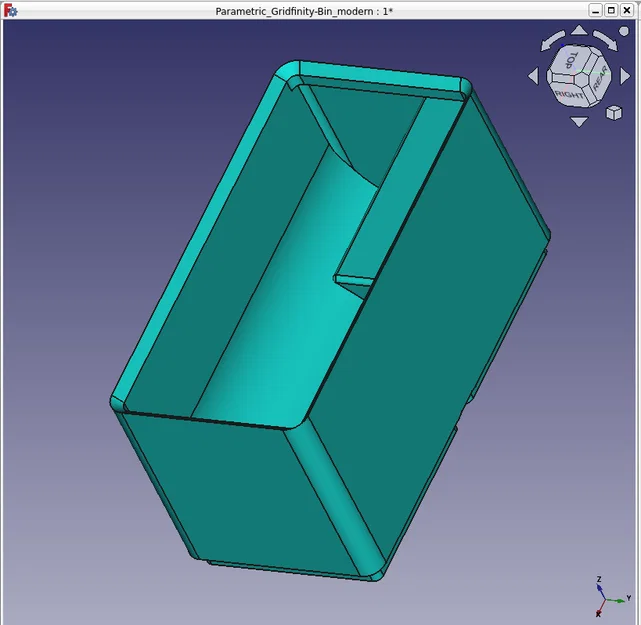Minimize the Parametric_Gridfinity-Bin_modern window
This screenshot has width=641, height=625.
click(x=595, y=11)
